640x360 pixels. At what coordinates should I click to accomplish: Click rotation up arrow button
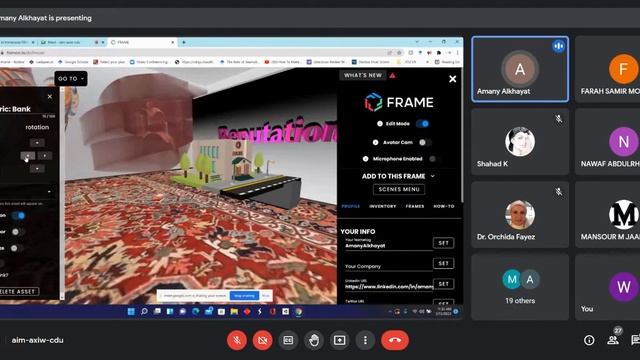(x=37, y=142)
